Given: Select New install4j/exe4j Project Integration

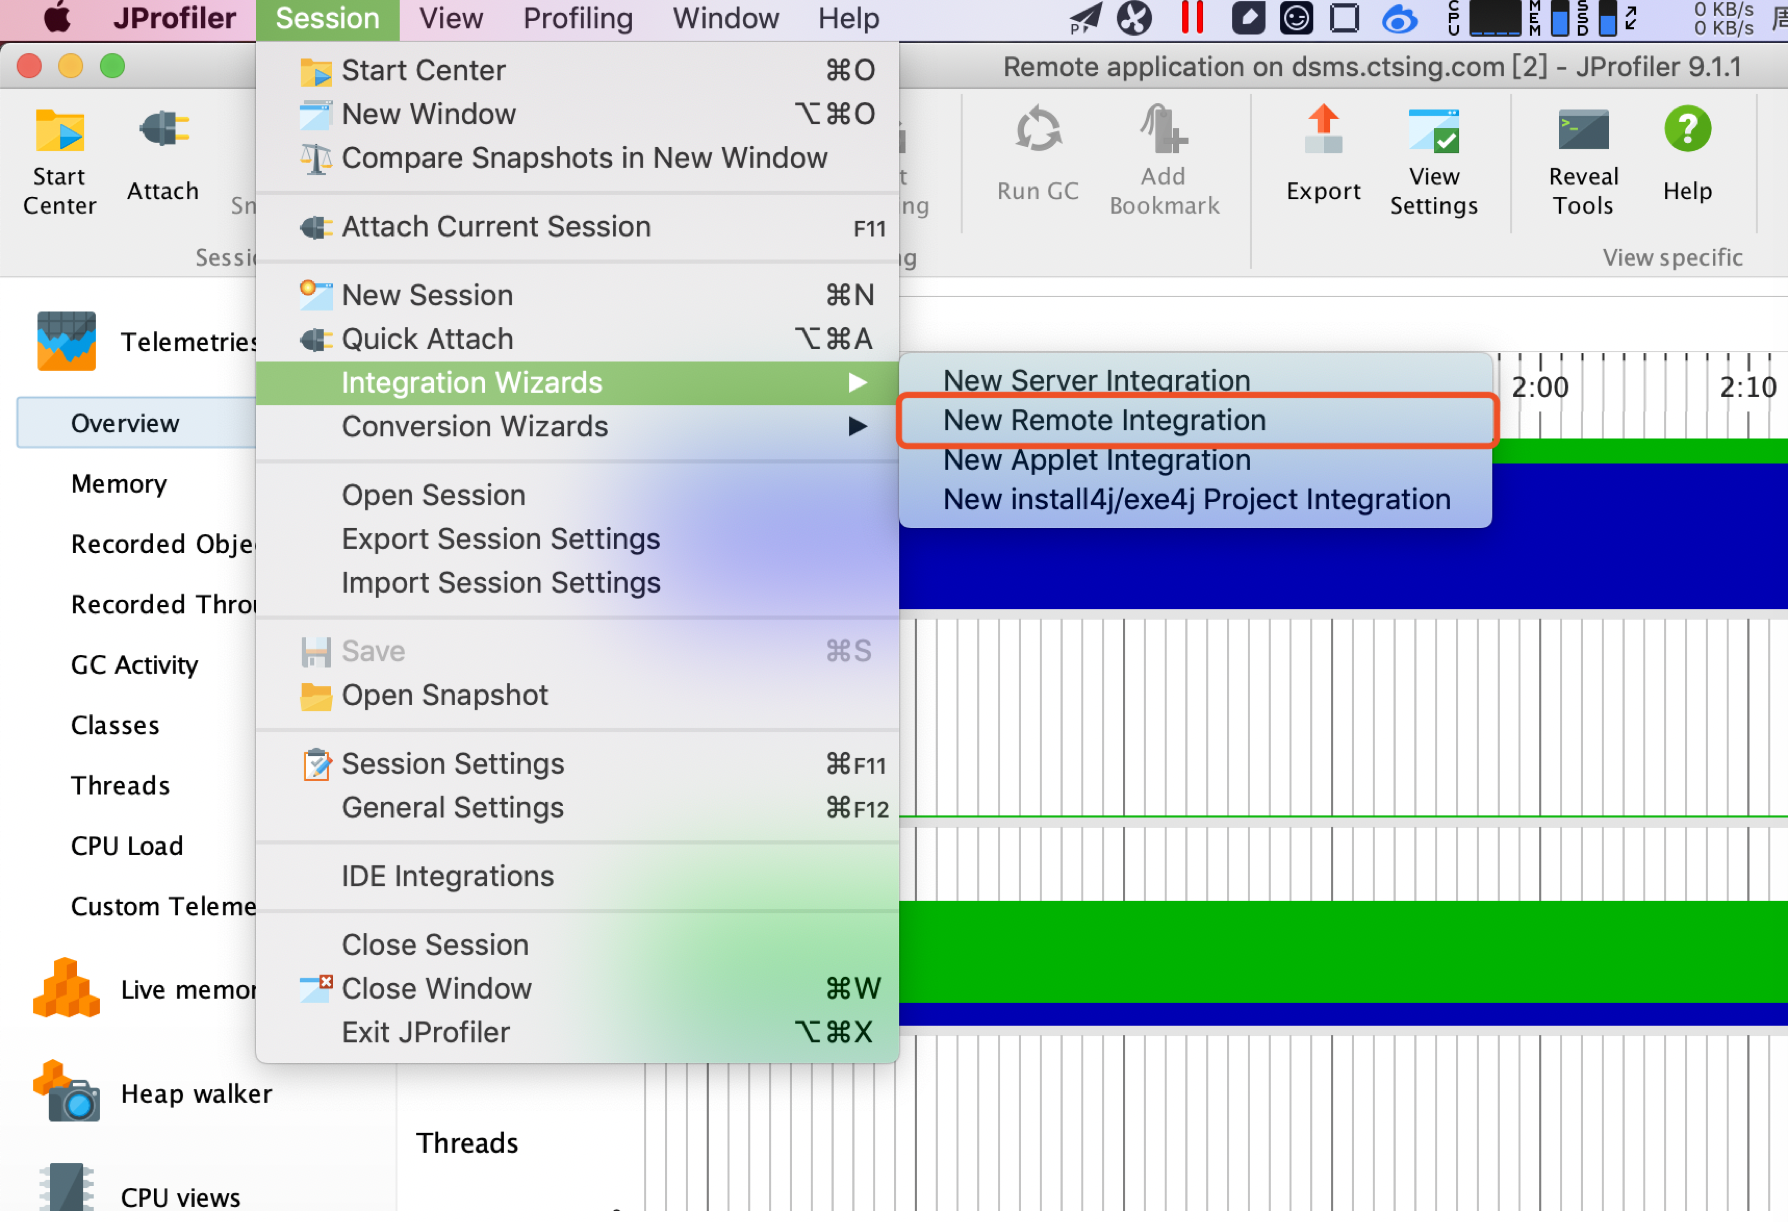Looking at the screenshot, I should click(1195, 499).
